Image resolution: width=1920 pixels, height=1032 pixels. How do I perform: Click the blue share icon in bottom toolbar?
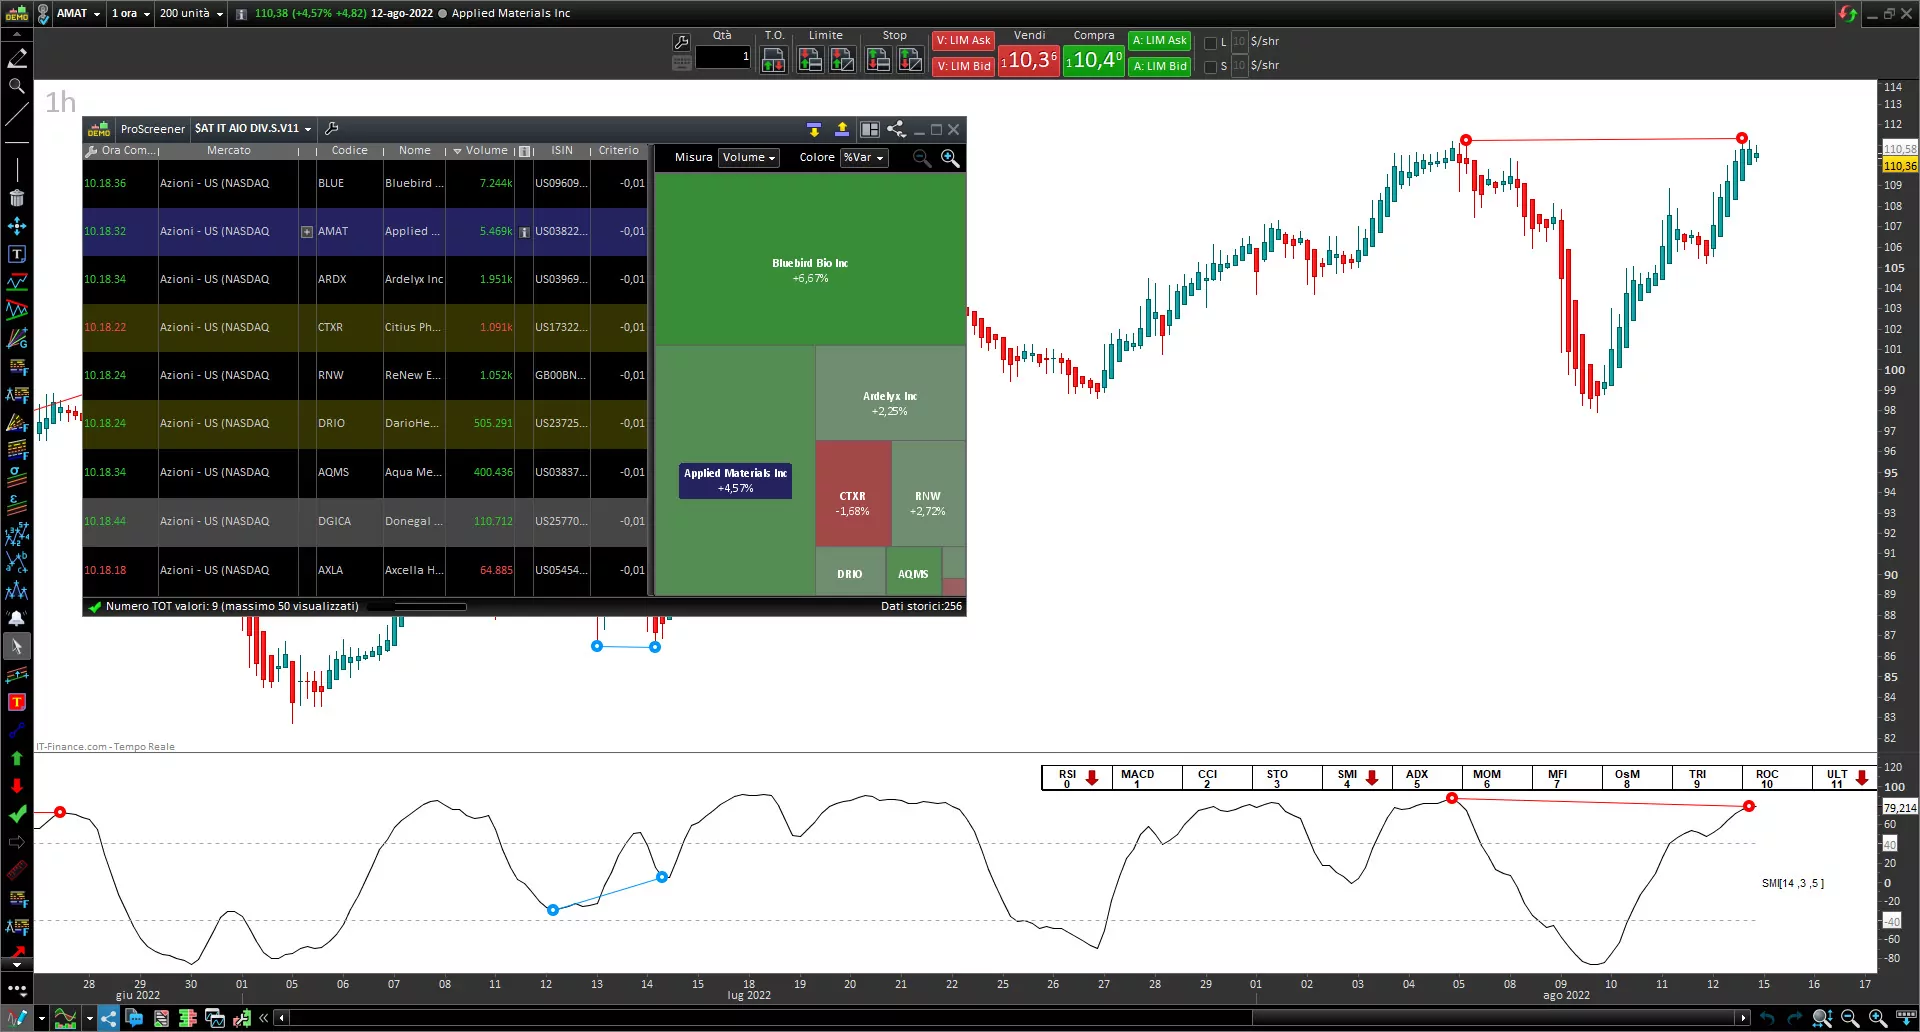tap(109, 1018)
